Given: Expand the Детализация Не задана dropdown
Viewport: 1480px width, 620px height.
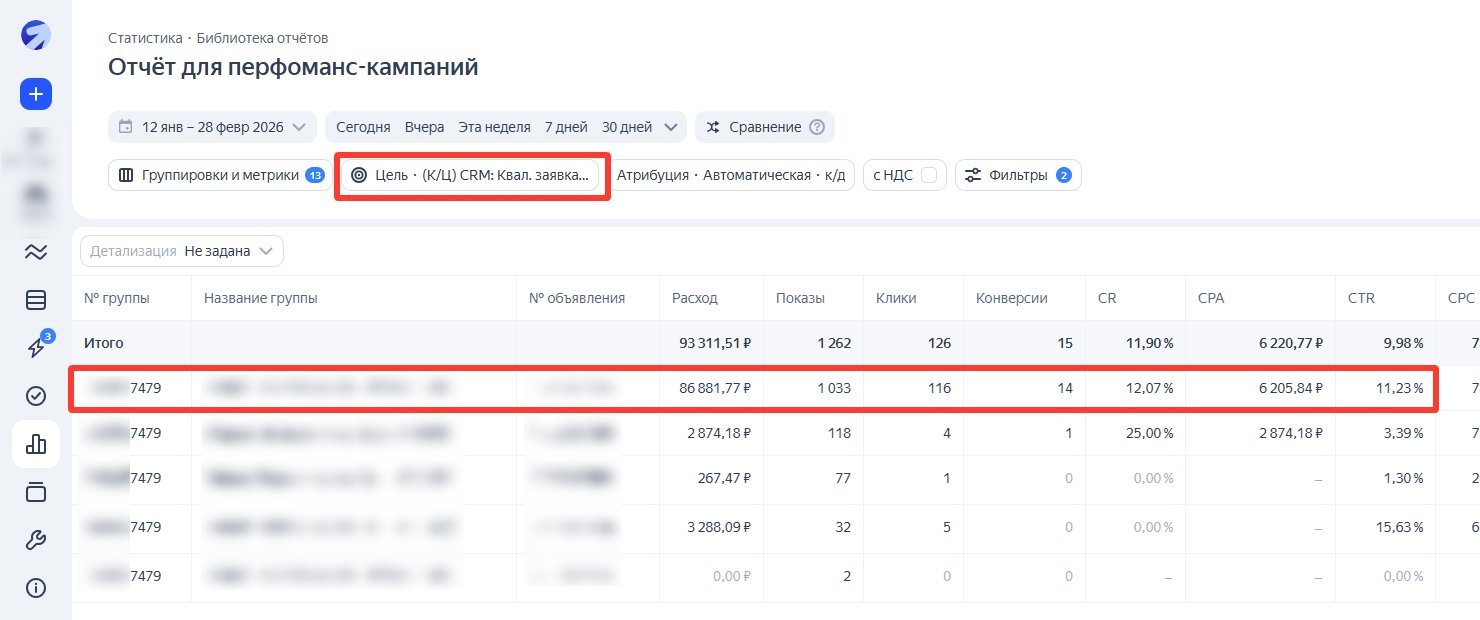Looking at the screenshot, I should tap(182, 251).
